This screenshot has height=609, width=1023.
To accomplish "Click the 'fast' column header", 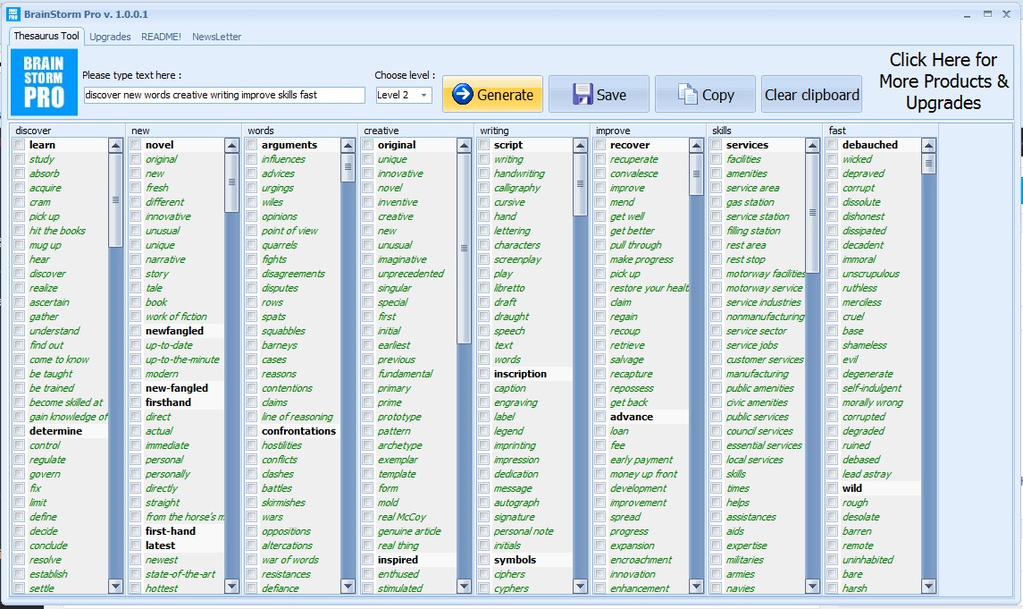I will 880,131.
